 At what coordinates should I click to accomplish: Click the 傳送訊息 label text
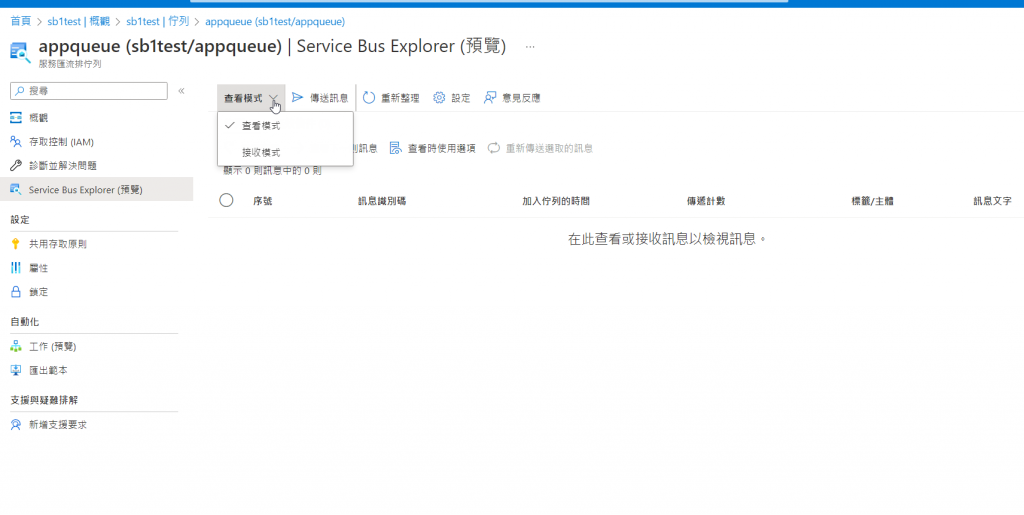click(x=329, y=98)
